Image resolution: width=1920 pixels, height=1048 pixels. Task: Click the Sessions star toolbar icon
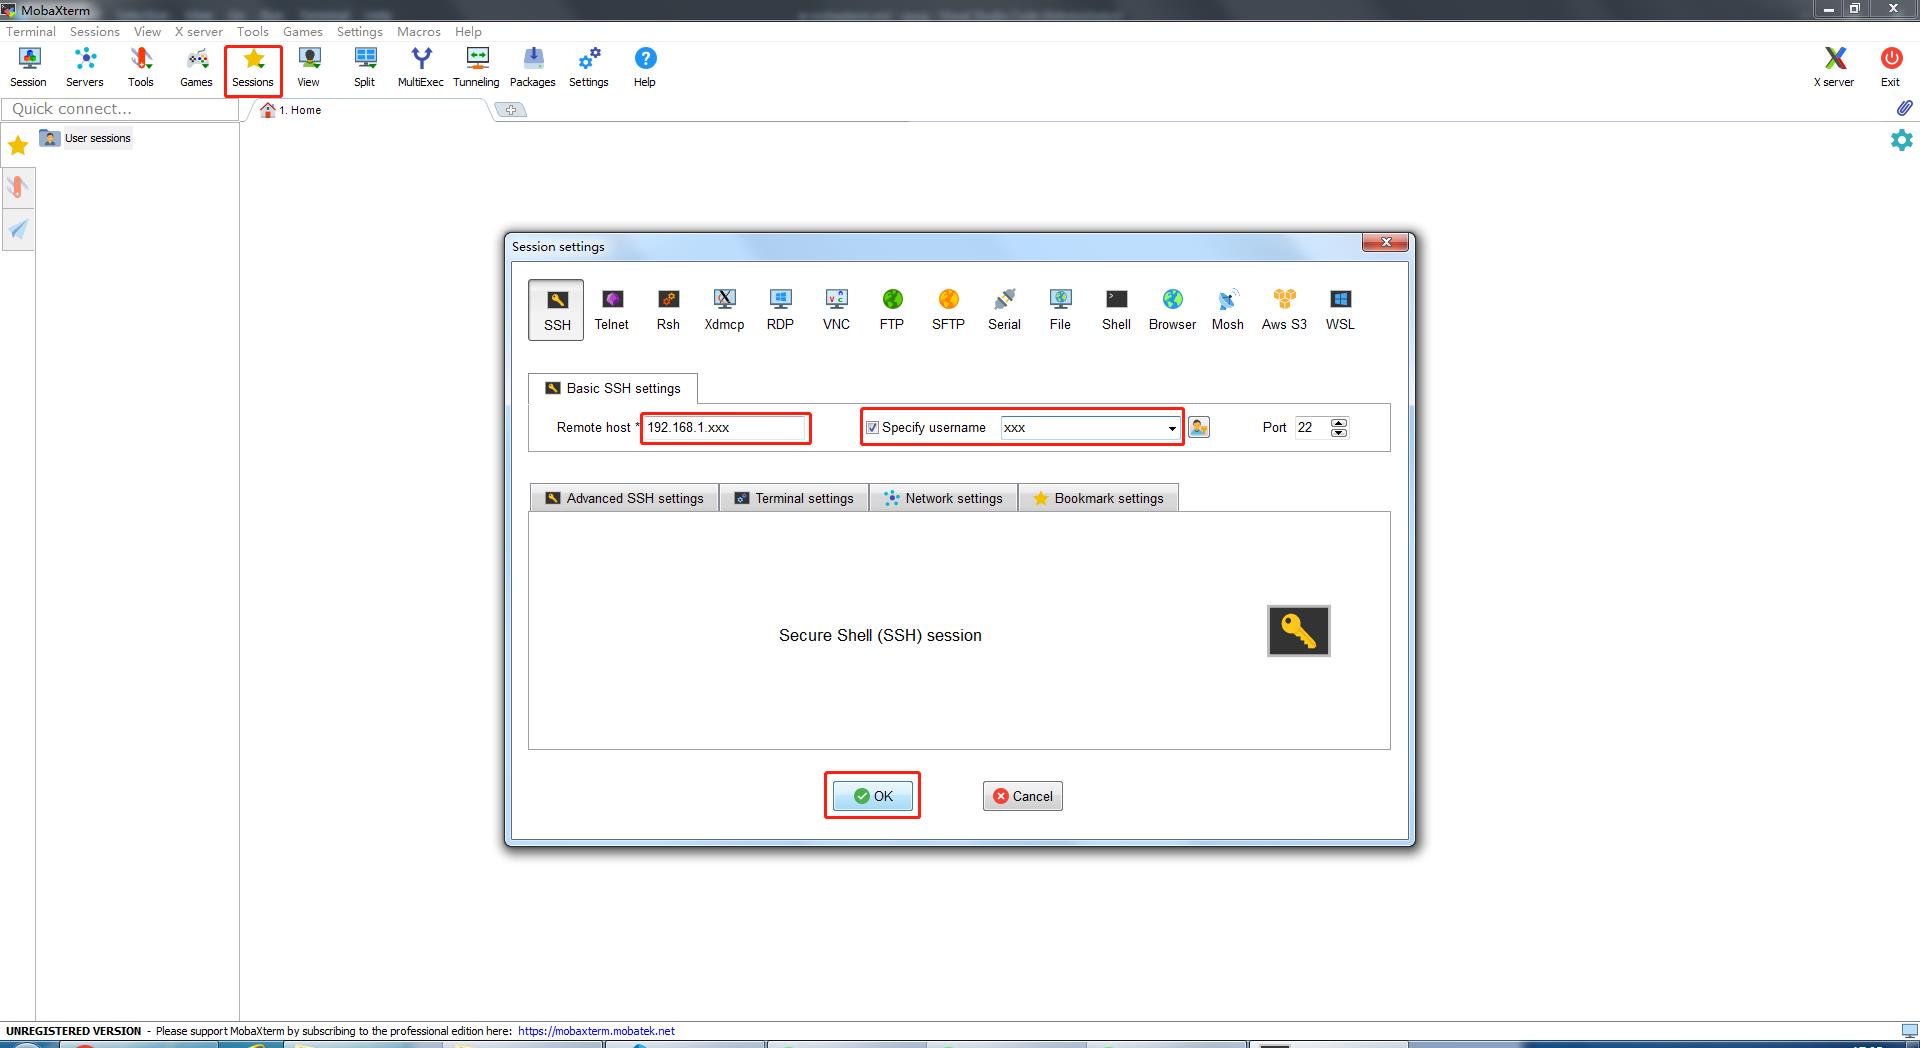pyautogui.click(x=253, y=68)
